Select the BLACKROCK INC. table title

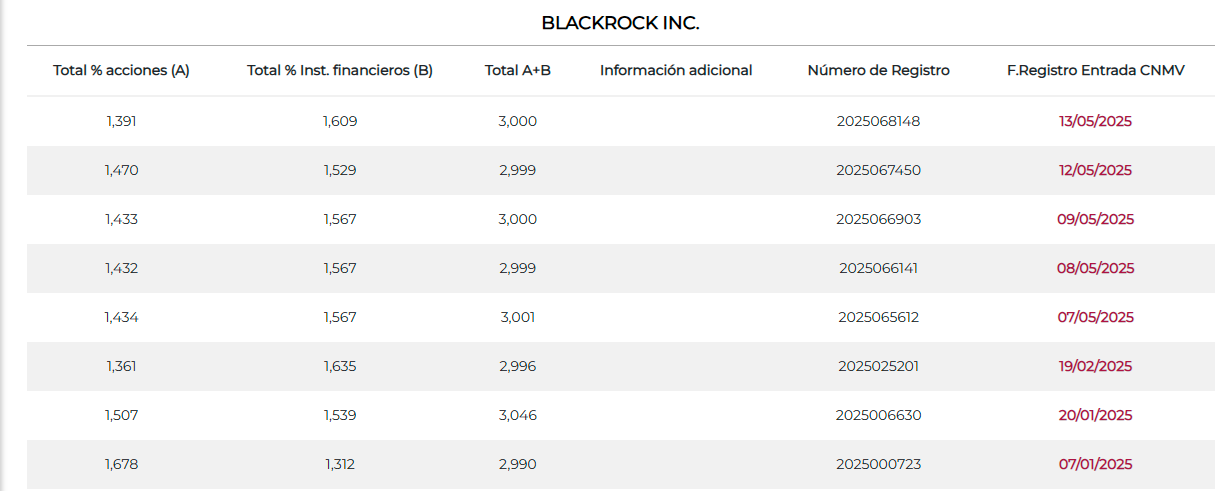tap(620, 23)
